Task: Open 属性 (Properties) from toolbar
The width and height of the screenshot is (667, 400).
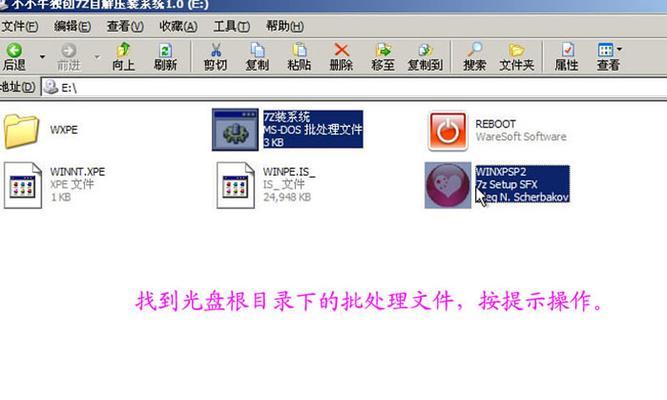Action: point(567,57)
